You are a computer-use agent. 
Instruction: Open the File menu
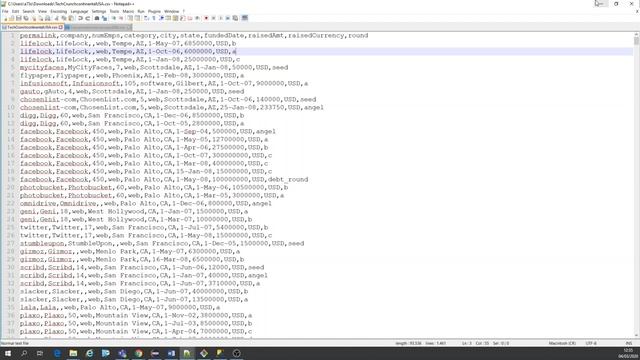[x=5, y=11]
